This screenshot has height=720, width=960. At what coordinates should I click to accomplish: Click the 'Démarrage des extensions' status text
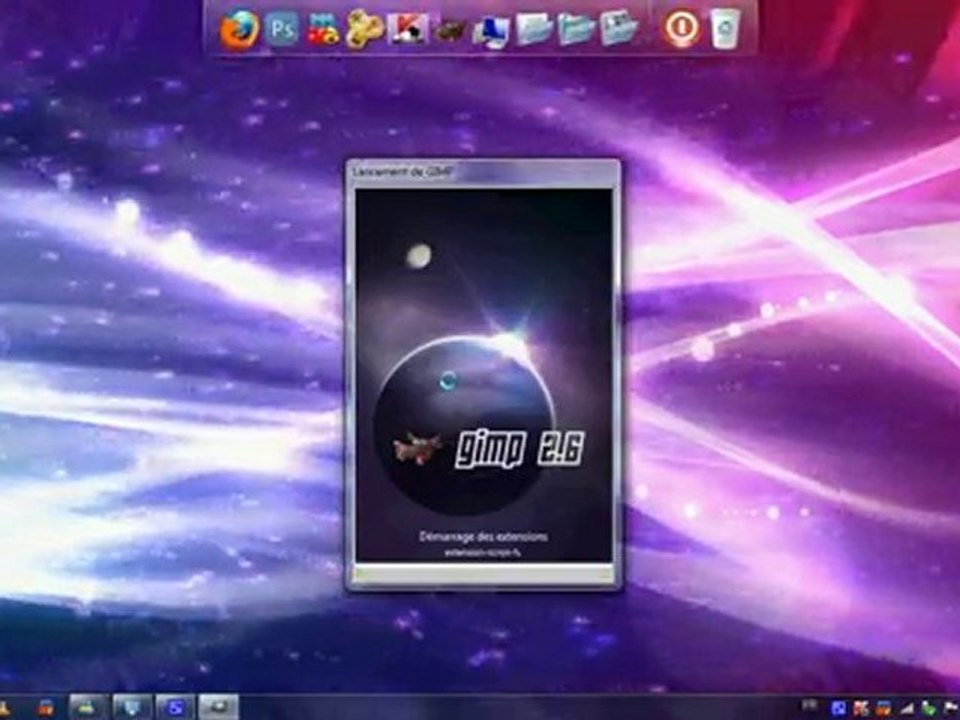point(484,537)
